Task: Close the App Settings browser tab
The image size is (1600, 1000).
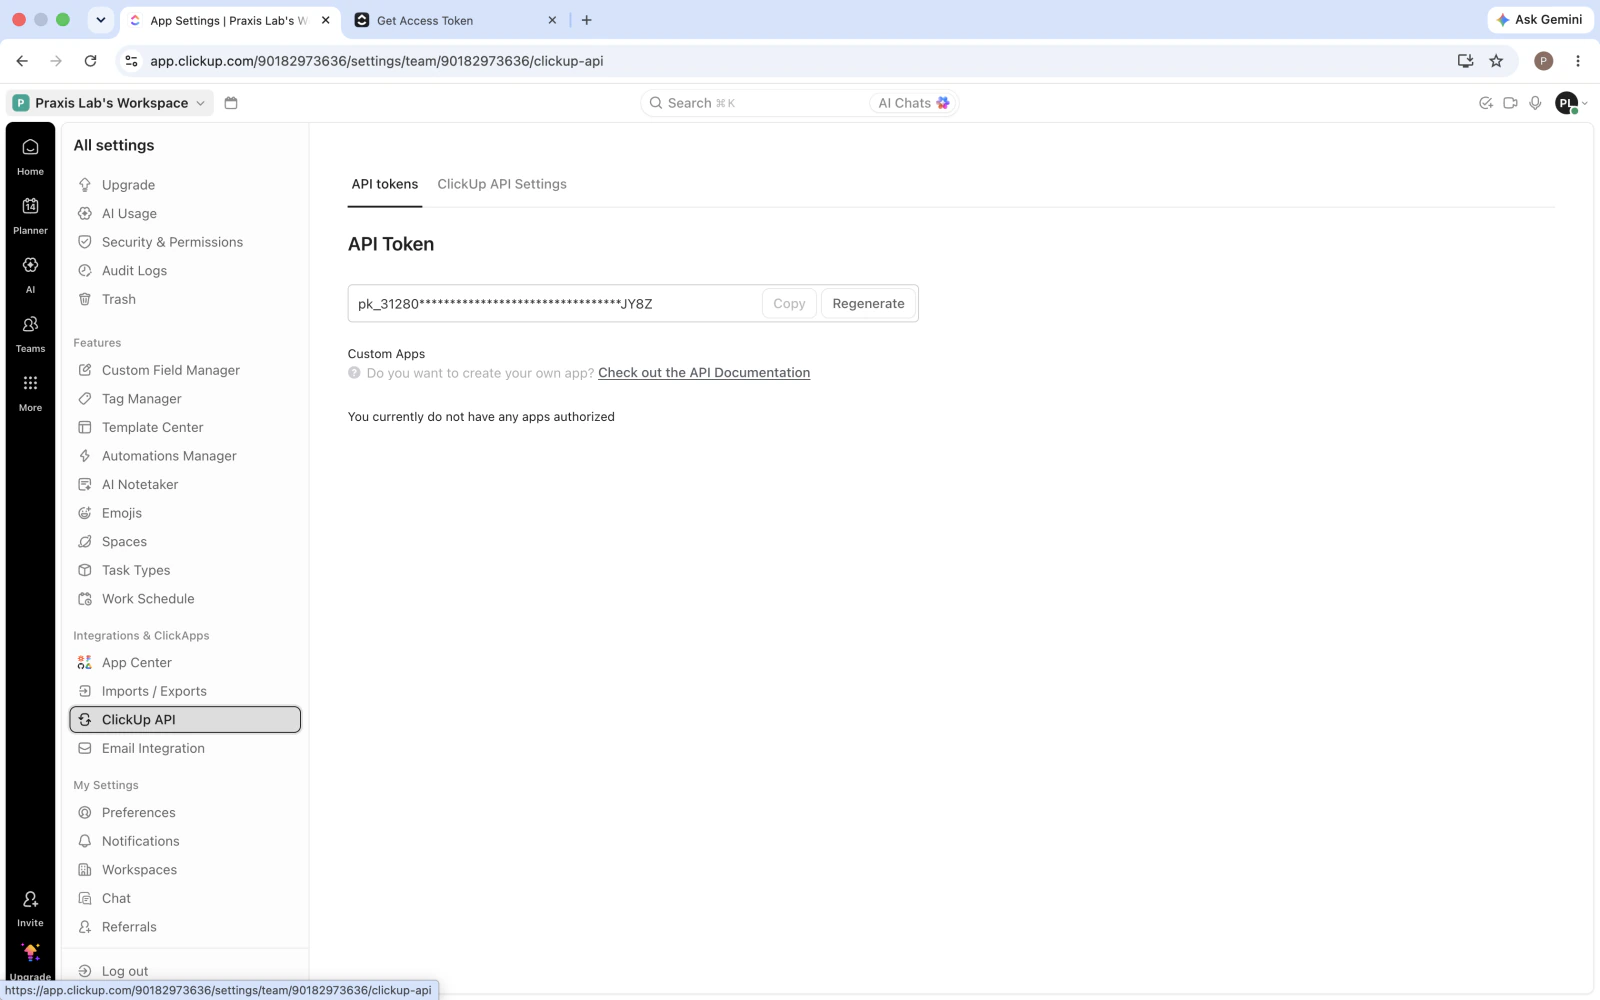Action: click(325, 20)
